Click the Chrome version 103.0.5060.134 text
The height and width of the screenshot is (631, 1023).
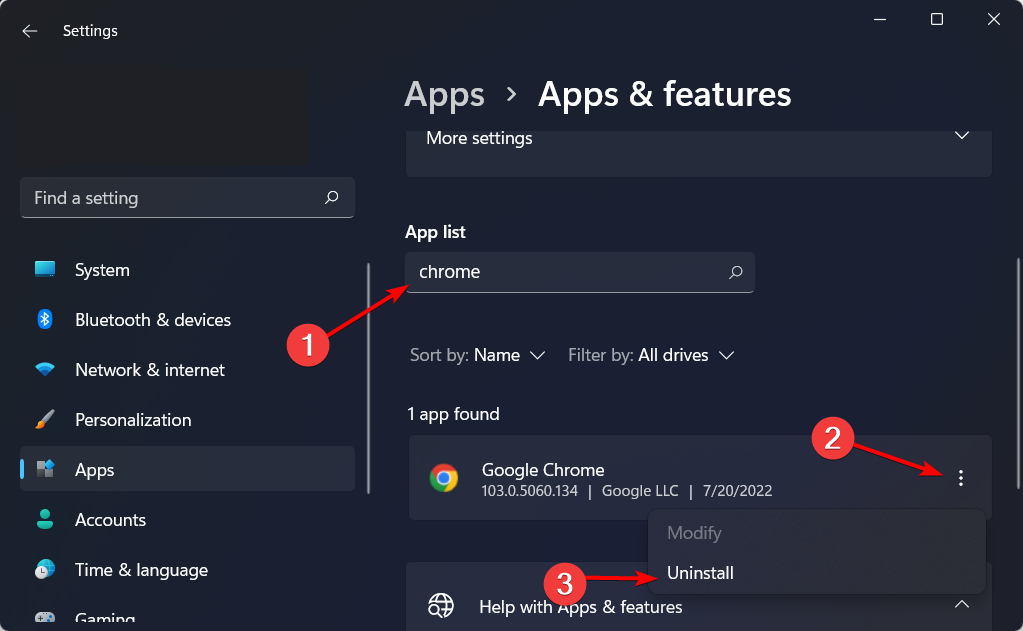[x=530, y=491]
